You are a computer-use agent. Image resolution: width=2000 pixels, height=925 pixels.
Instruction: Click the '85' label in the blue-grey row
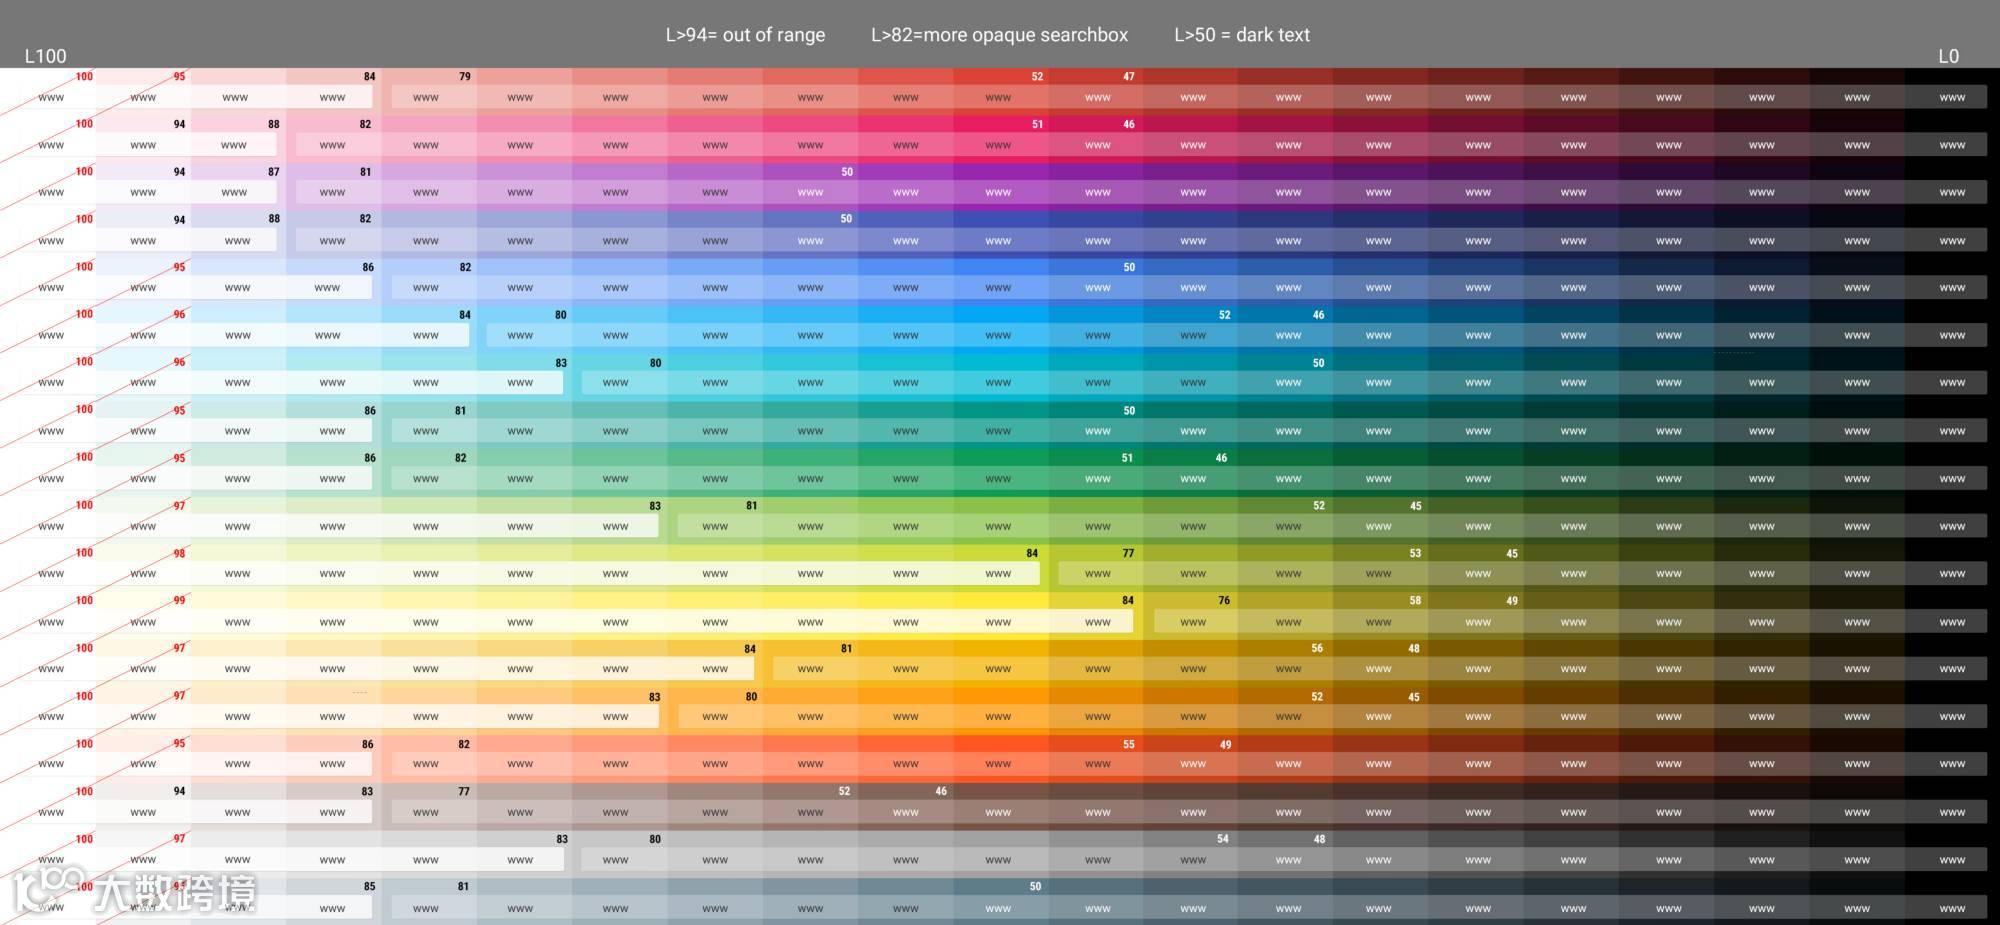pyautogui.click(x=370, y=886)
